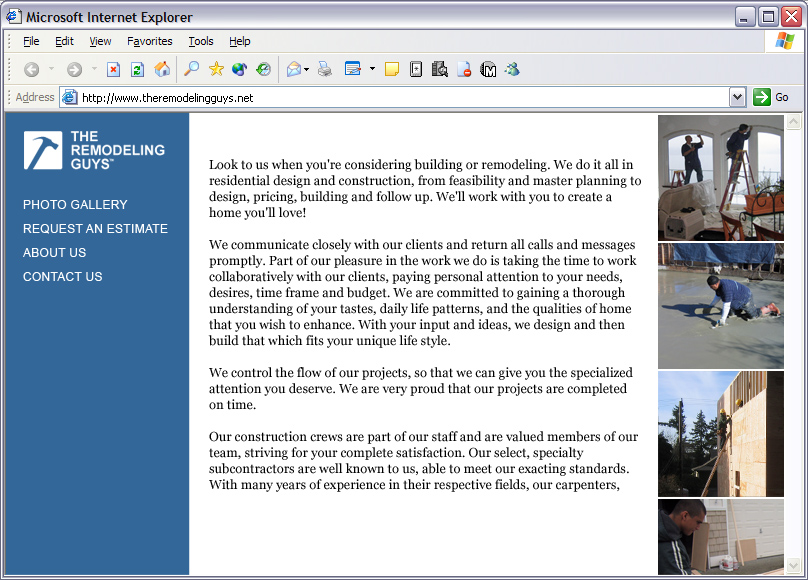Click in the address URL field

click(400, 98)
